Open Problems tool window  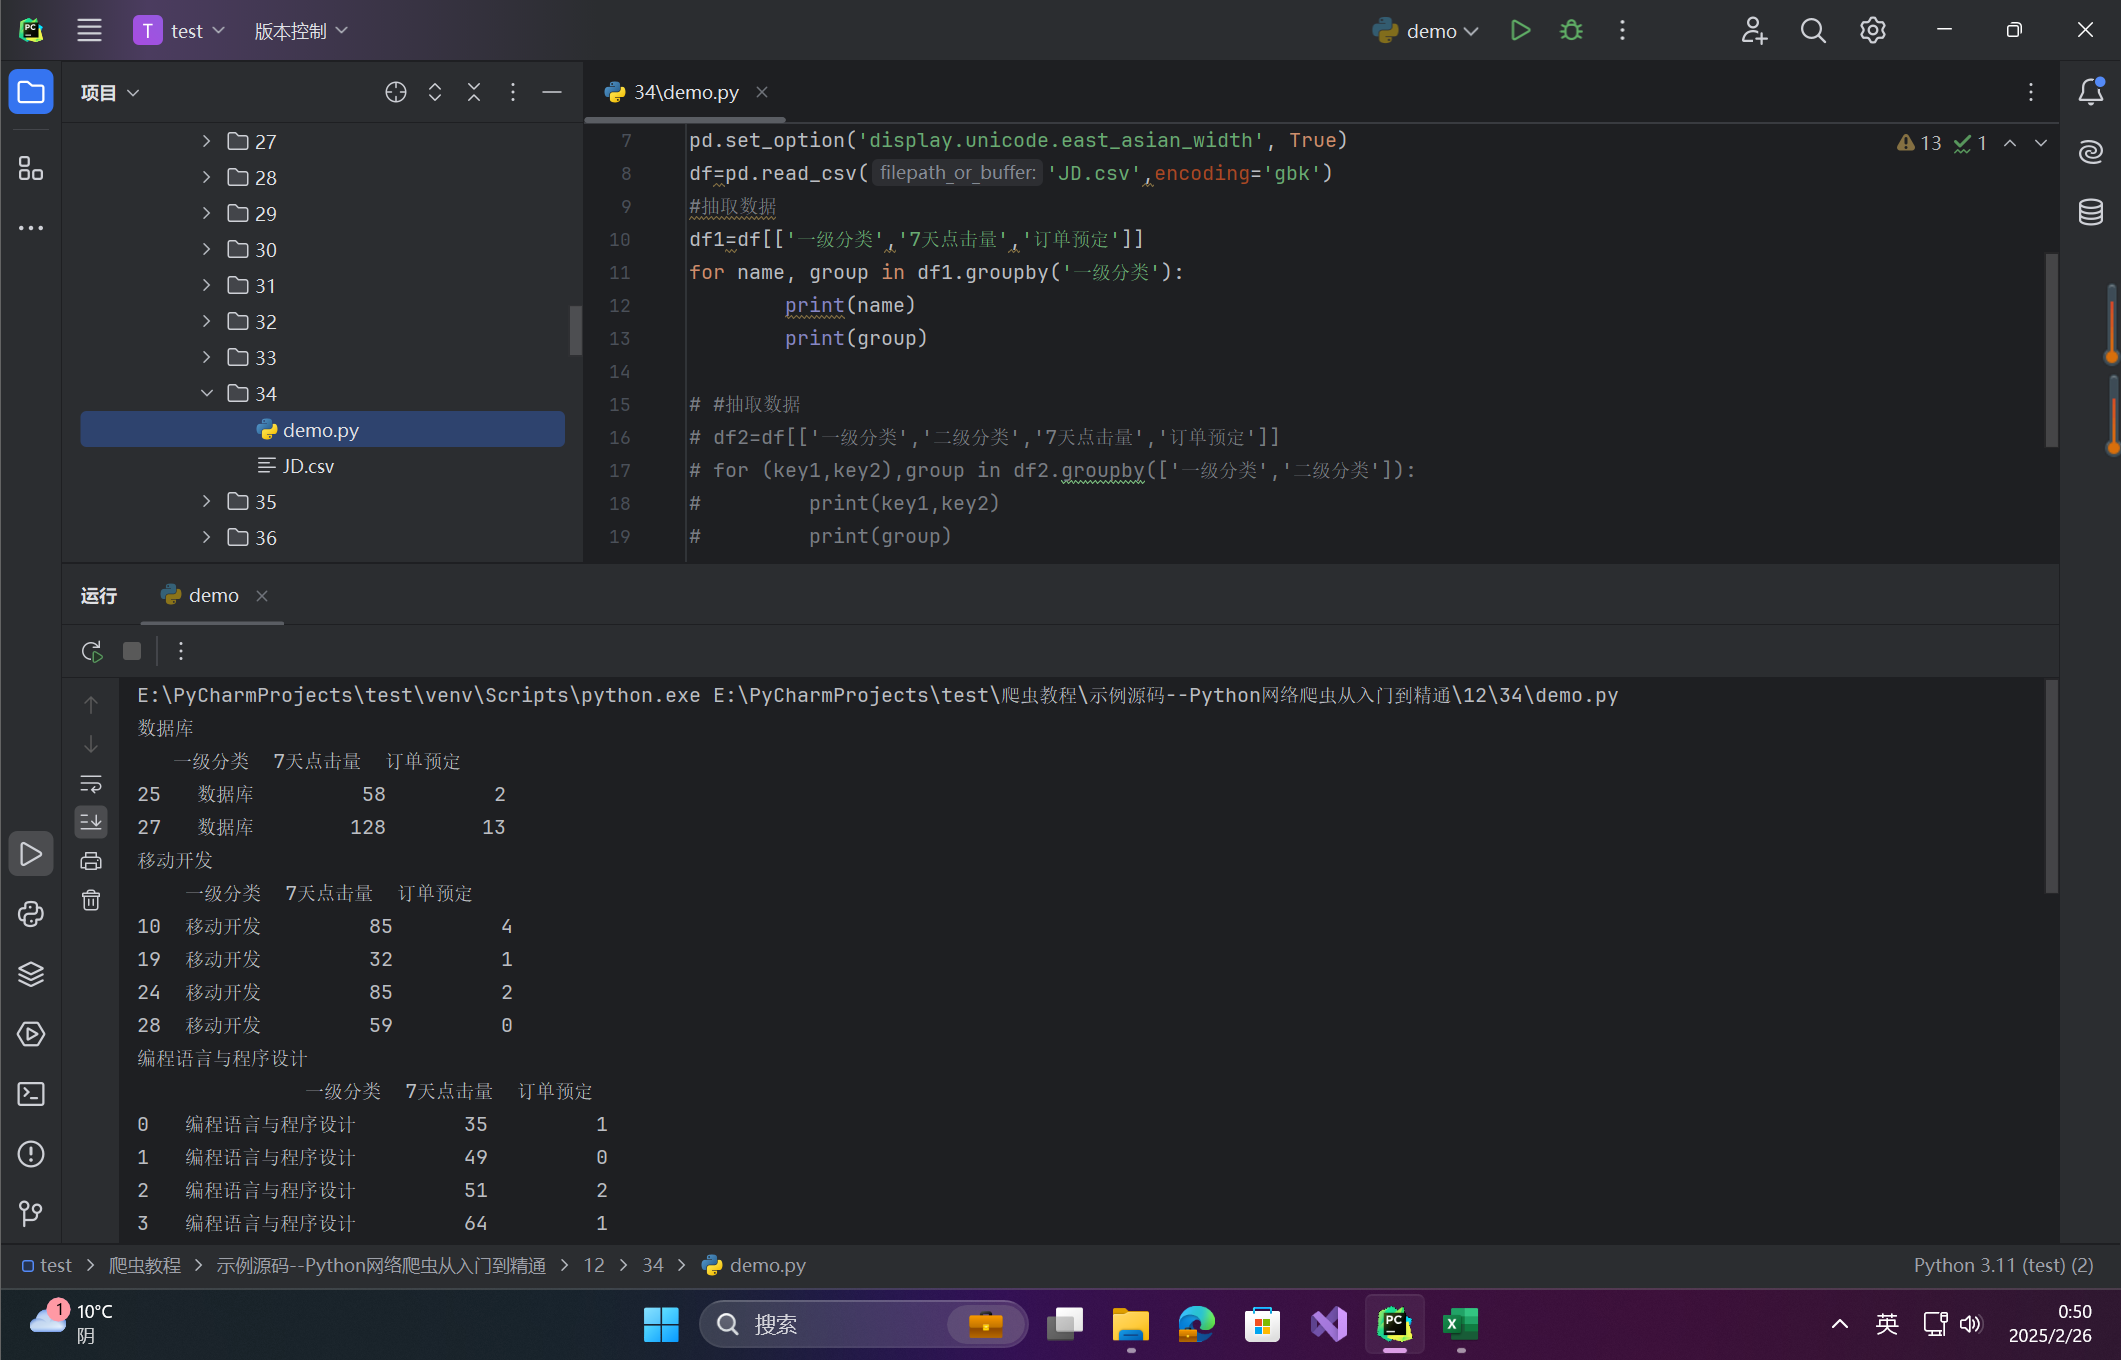pos(31,1154)
